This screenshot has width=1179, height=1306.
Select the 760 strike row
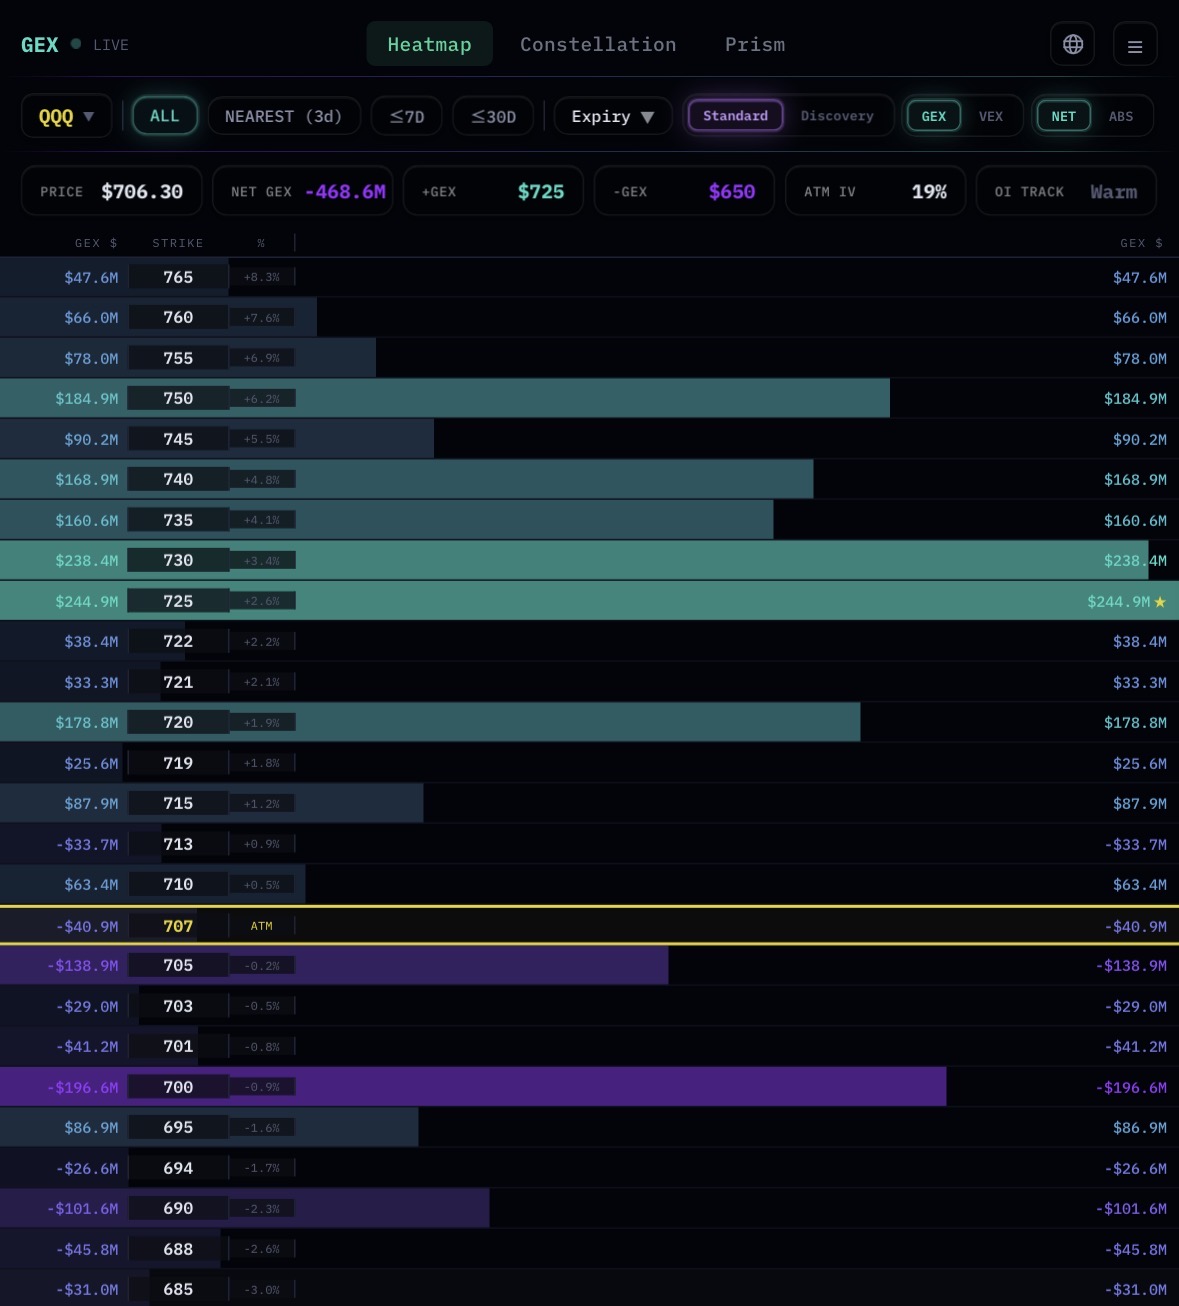(589, 317)
